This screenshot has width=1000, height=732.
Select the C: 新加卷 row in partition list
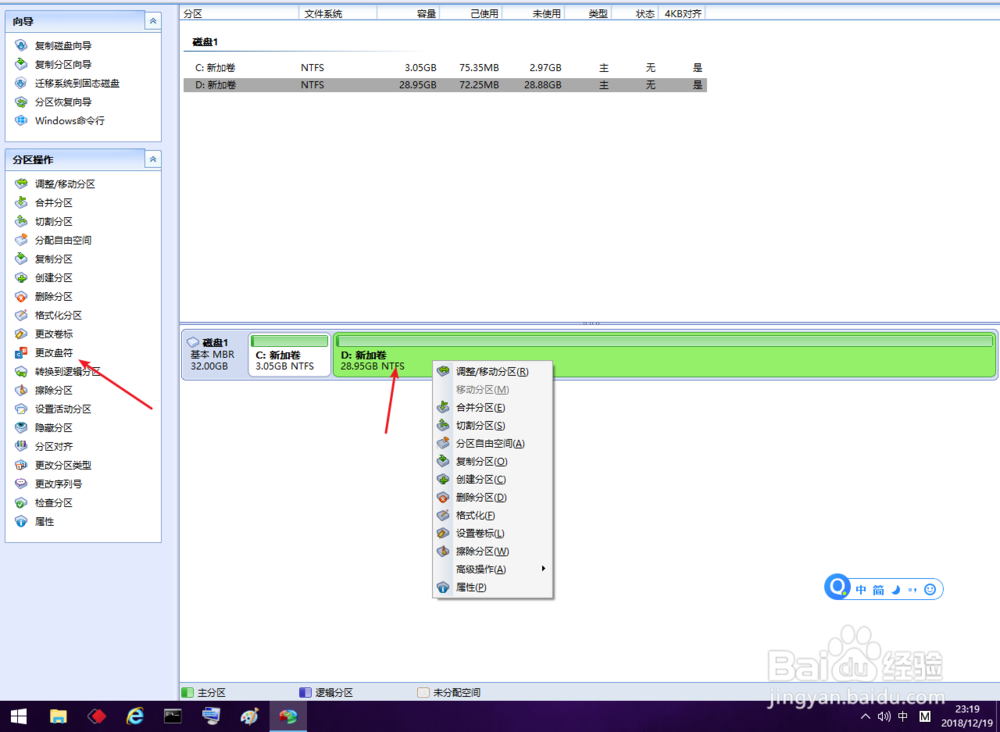(x=445, y=68)
